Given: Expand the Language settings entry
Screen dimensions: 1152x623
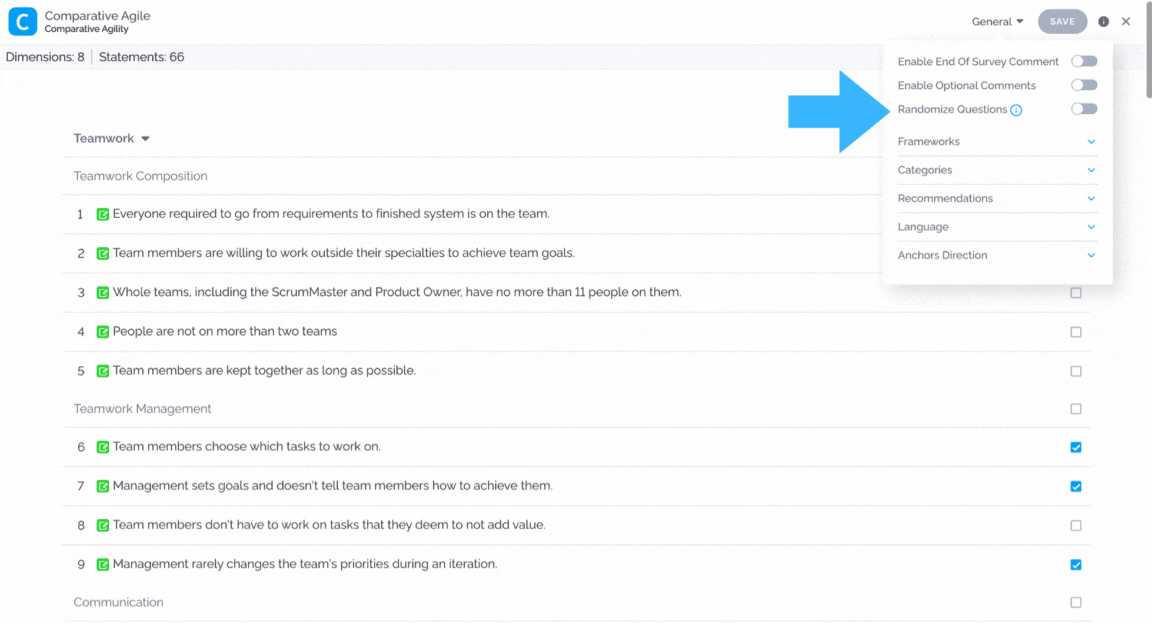Looking at the screenshot, I should point(996,226).
